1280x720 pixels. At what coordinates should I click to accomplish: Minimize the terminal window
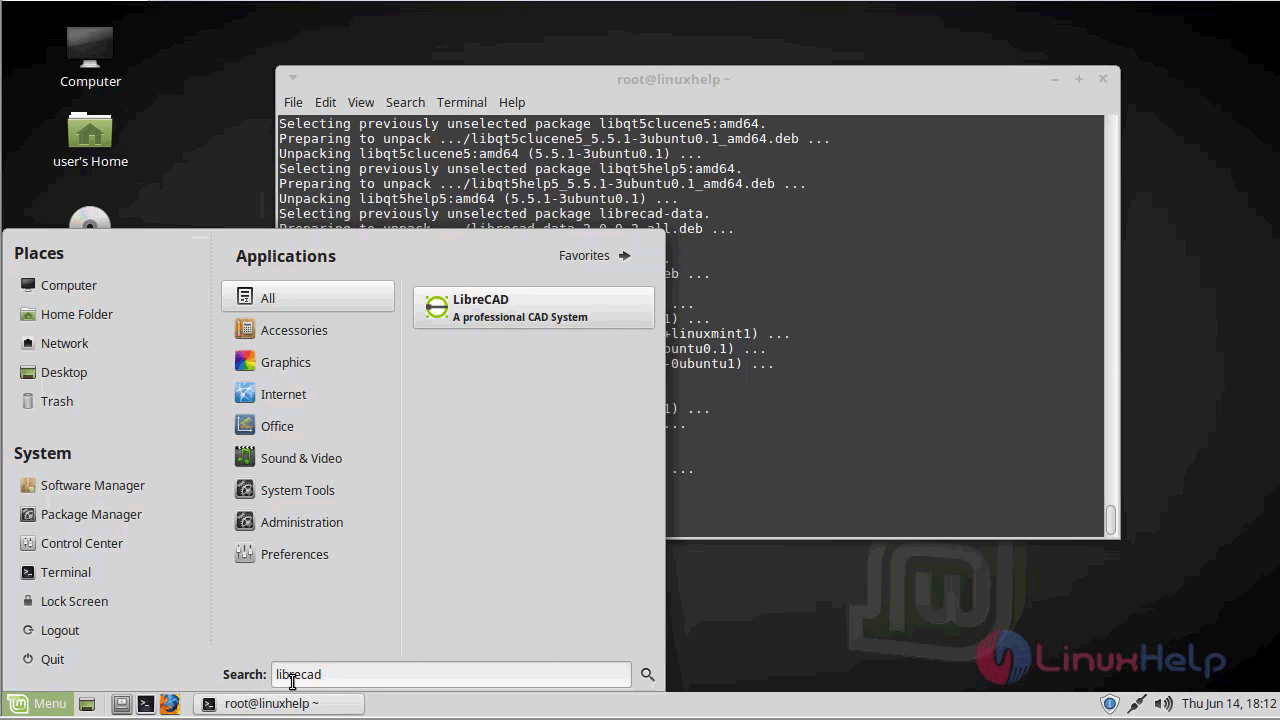[1055, 79]
